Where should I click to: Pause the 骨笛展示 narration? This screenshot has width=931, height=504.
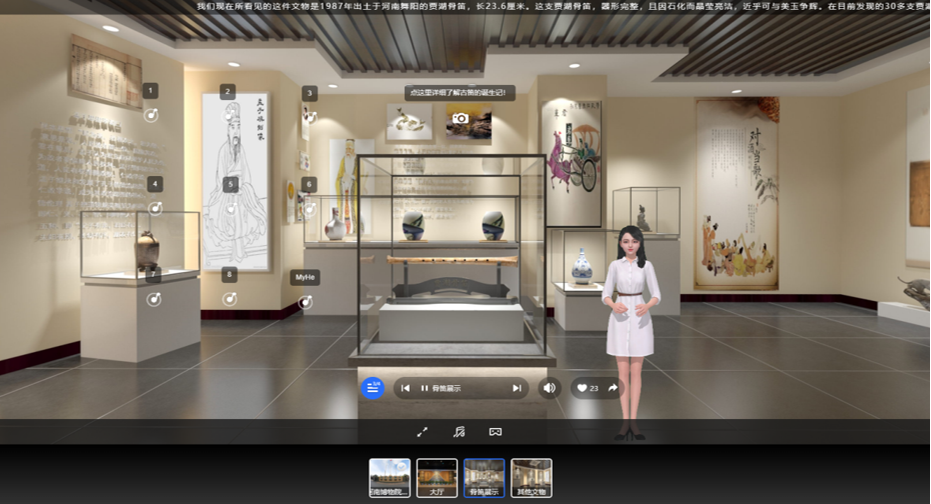pos(424,388)
